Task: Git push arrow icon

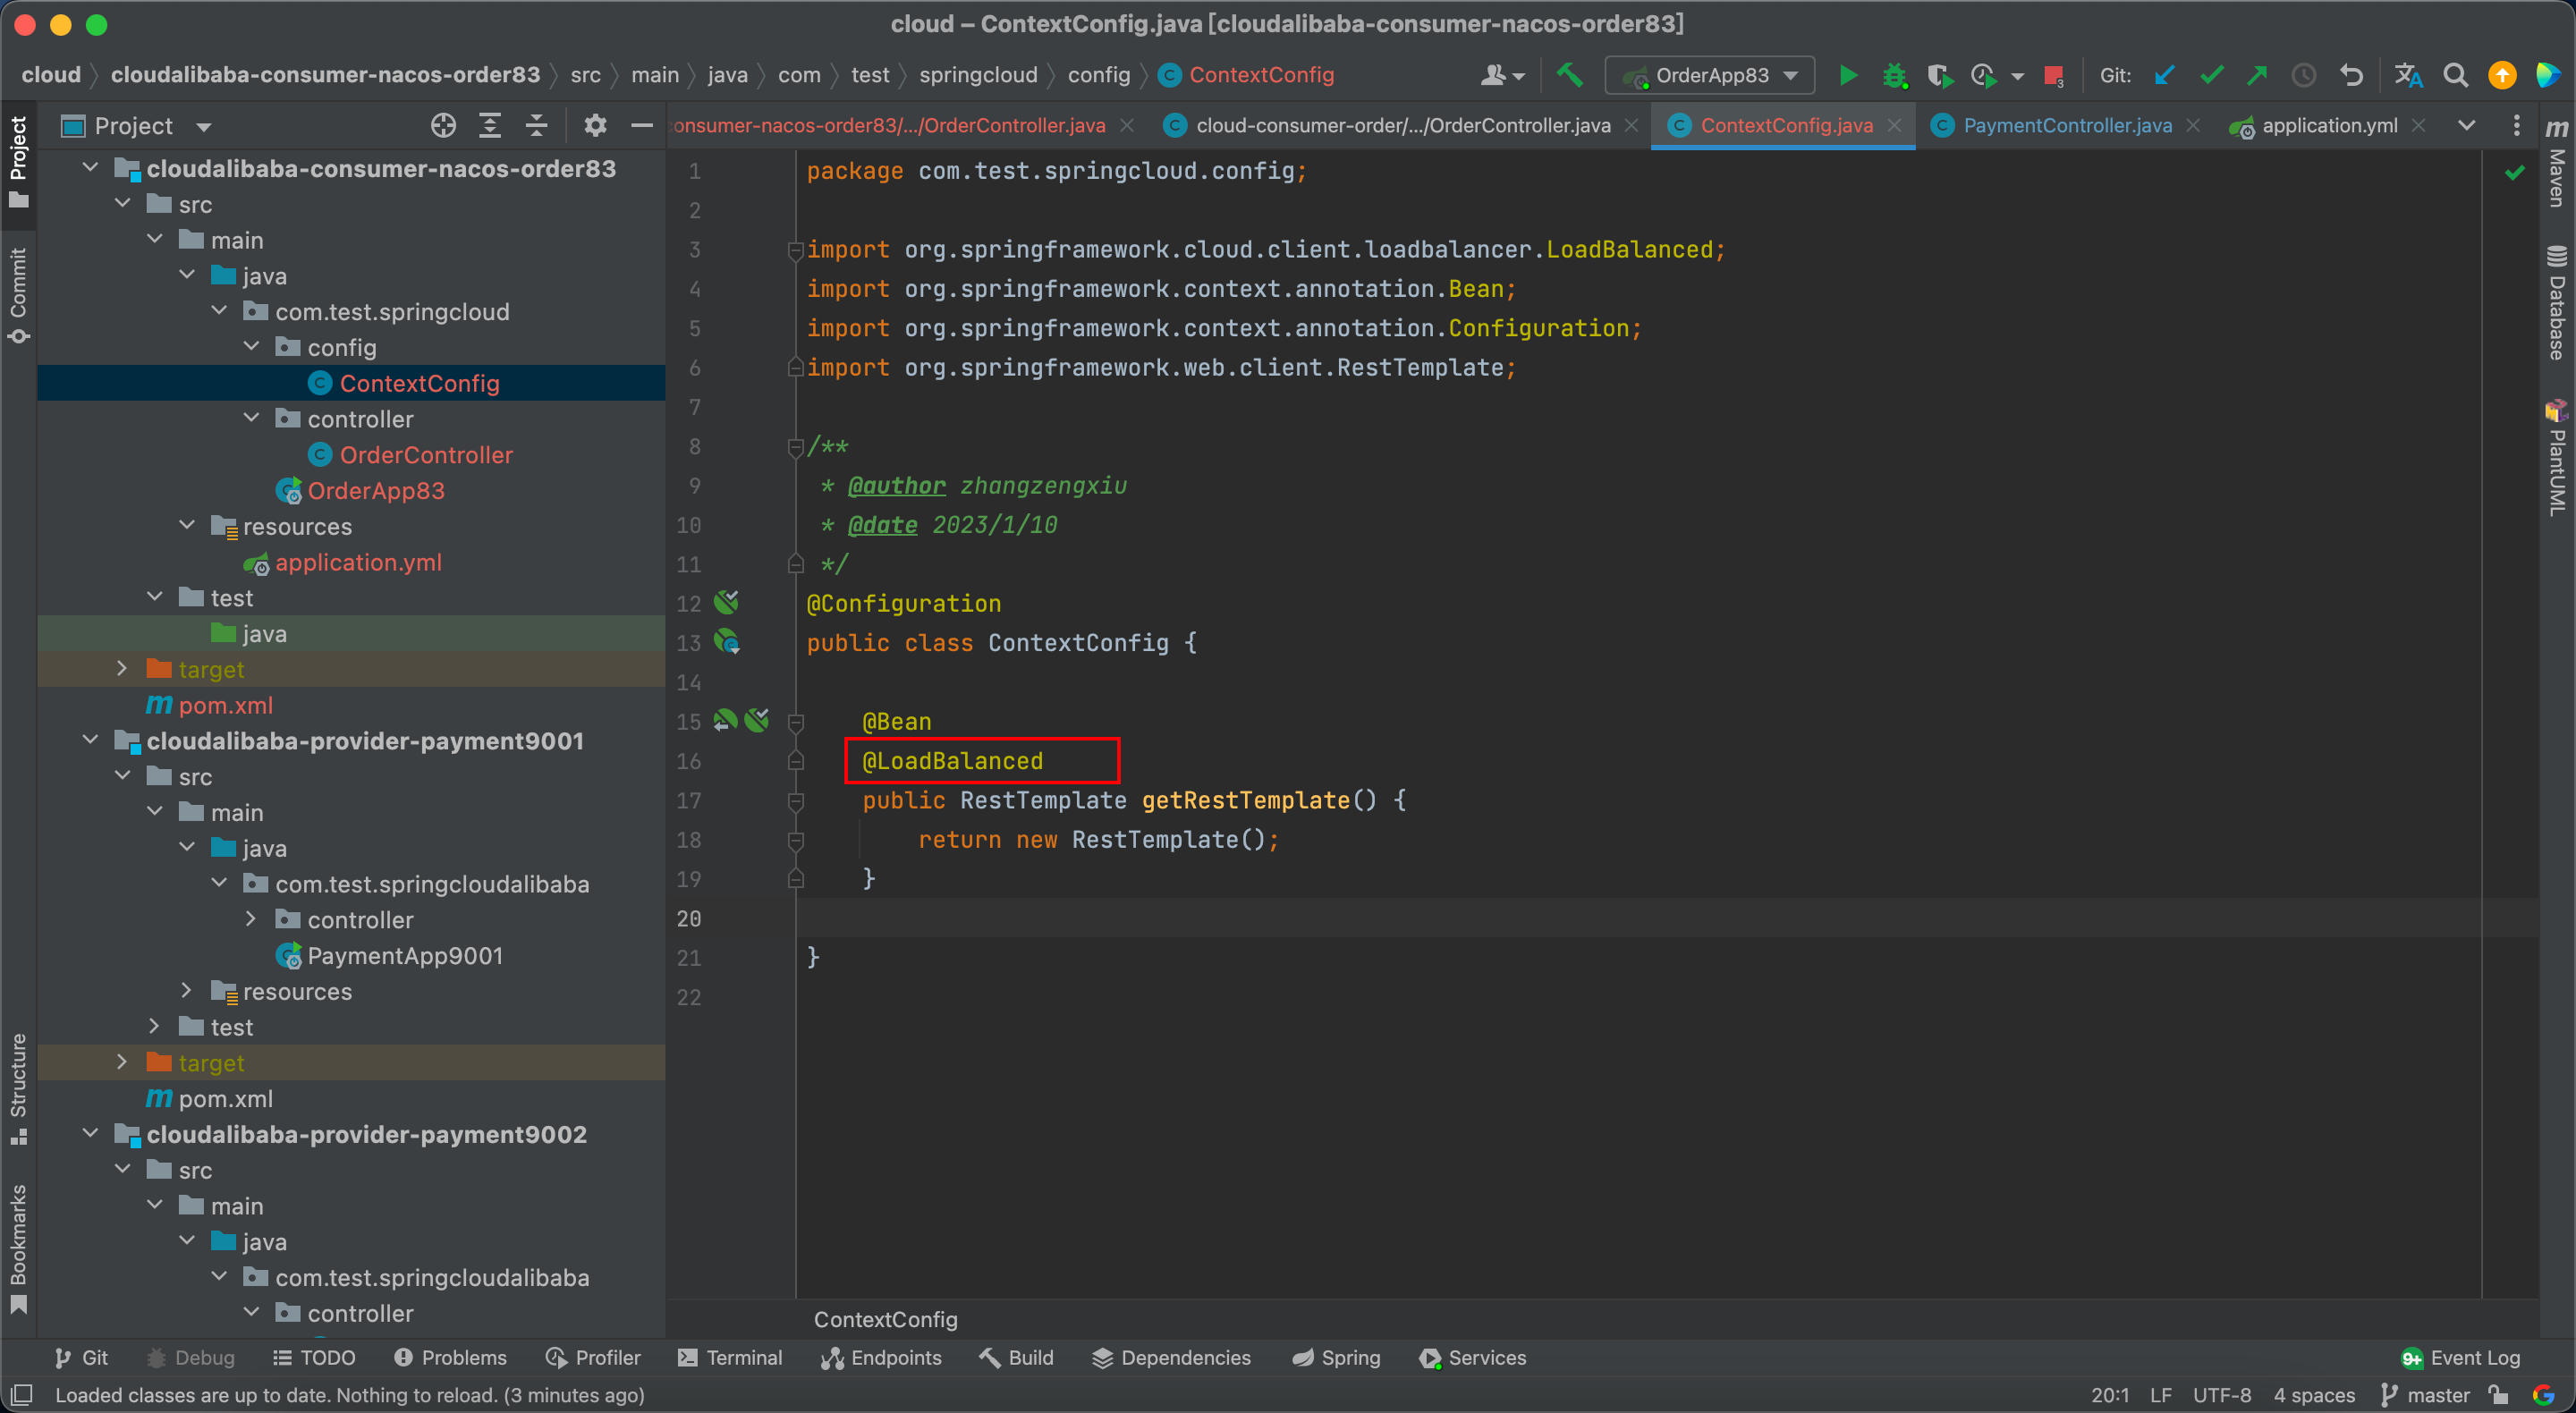Action: tap(2257, 75)
